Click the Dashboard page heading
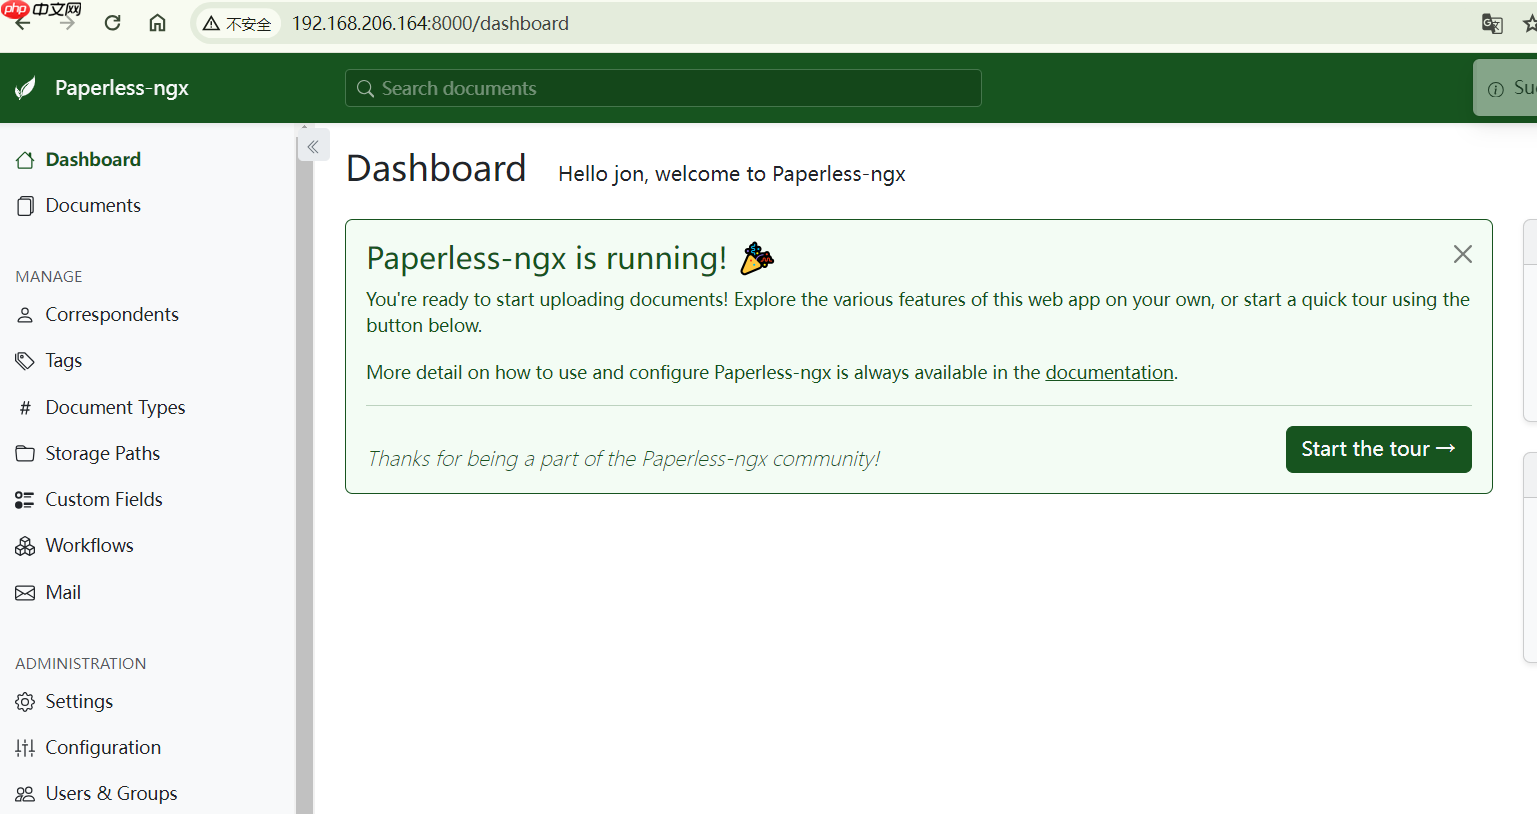This screenshot has width=1537, height=814. 436,169
